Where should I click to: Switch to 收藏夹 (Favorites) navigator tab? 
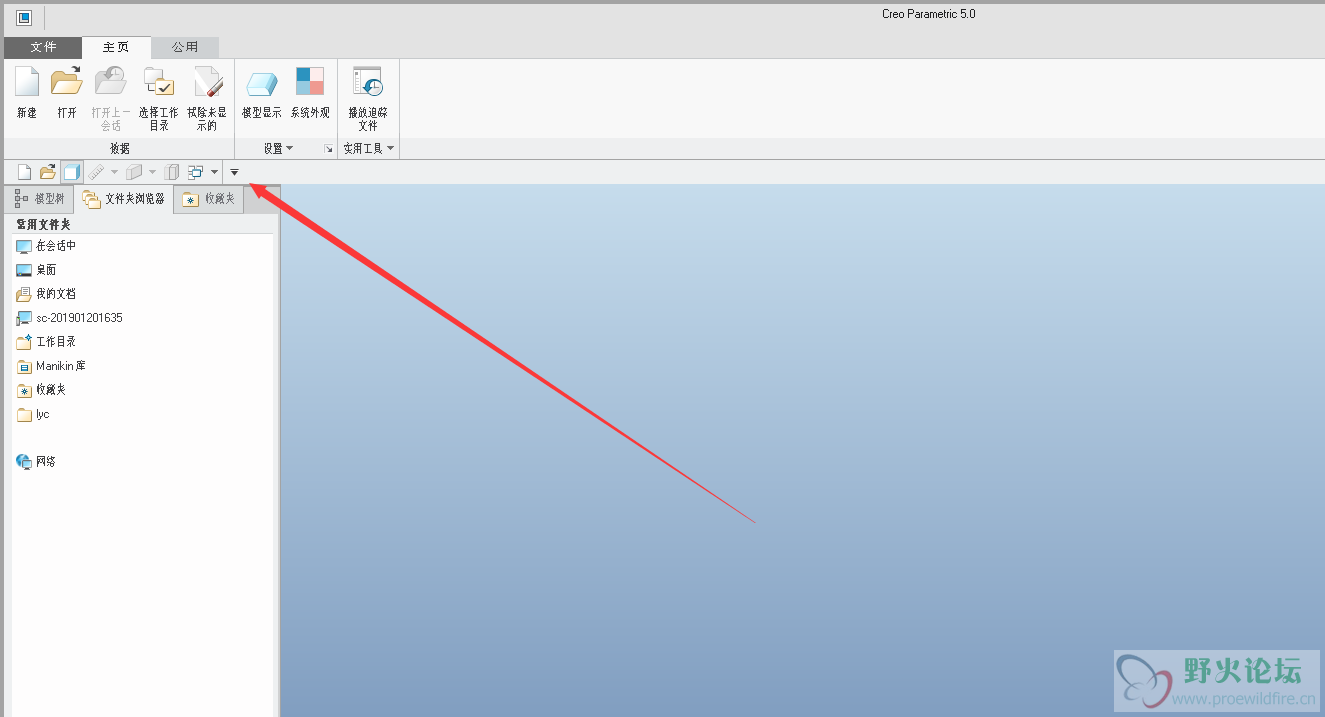(x=209, y=199)
